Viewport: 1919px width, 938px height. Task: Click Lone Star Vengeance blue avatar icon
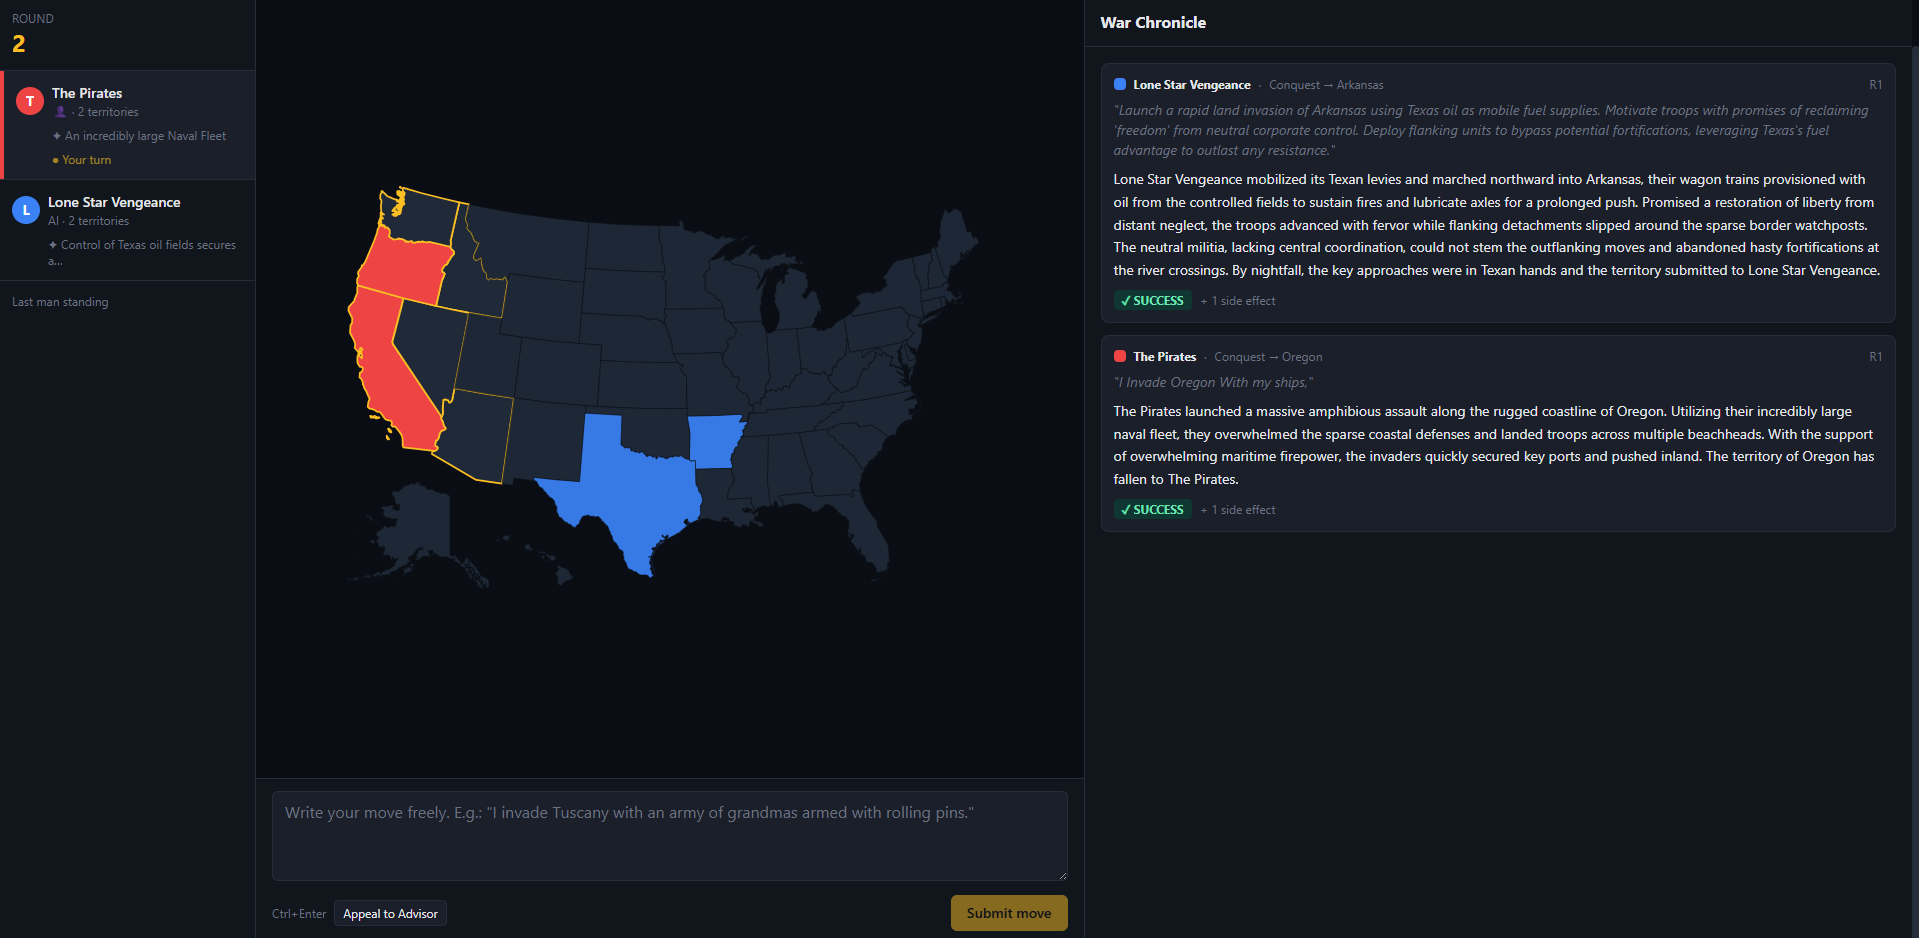coord(26,209)
